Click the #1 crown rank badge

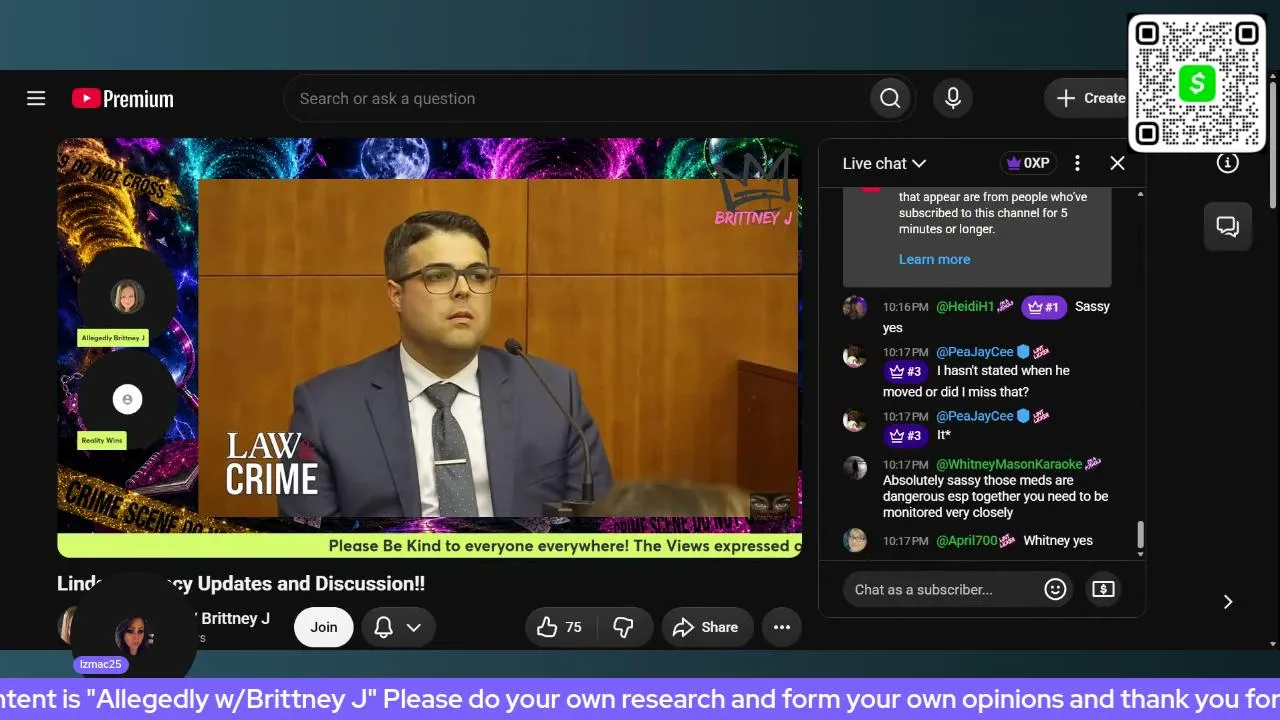(1043, 307)
